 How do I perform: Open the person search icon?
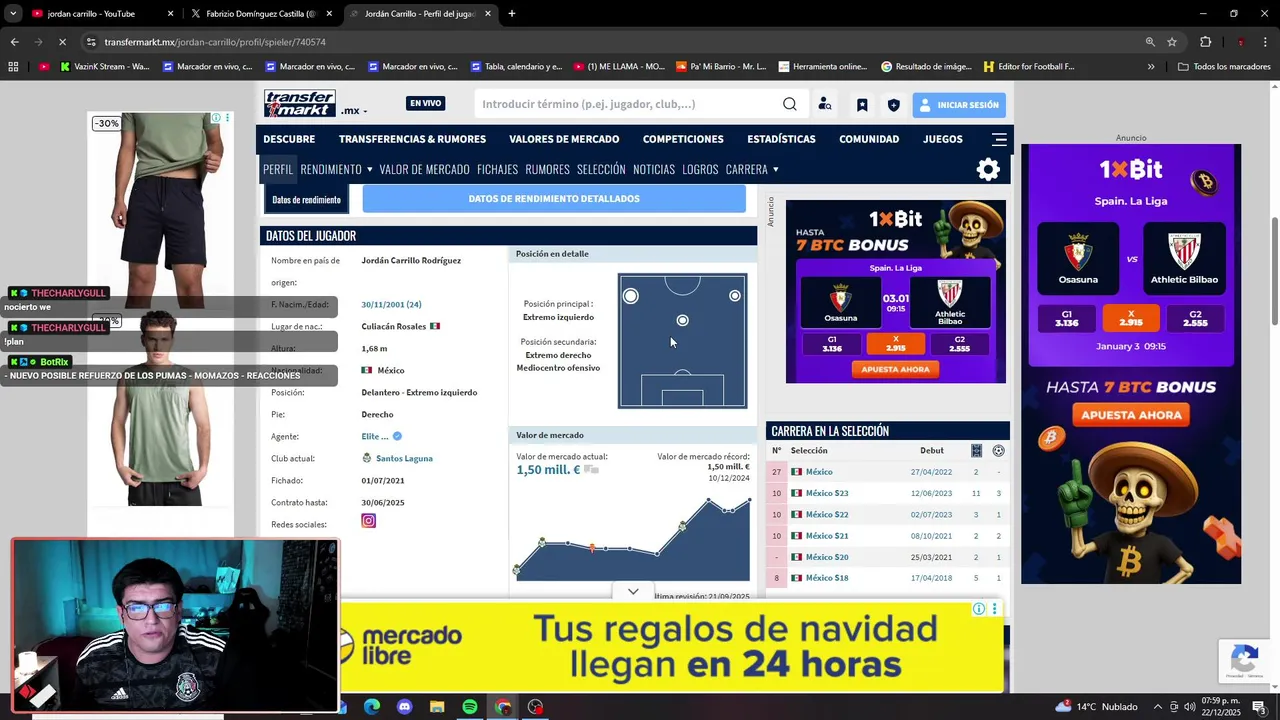pos(825,104)
